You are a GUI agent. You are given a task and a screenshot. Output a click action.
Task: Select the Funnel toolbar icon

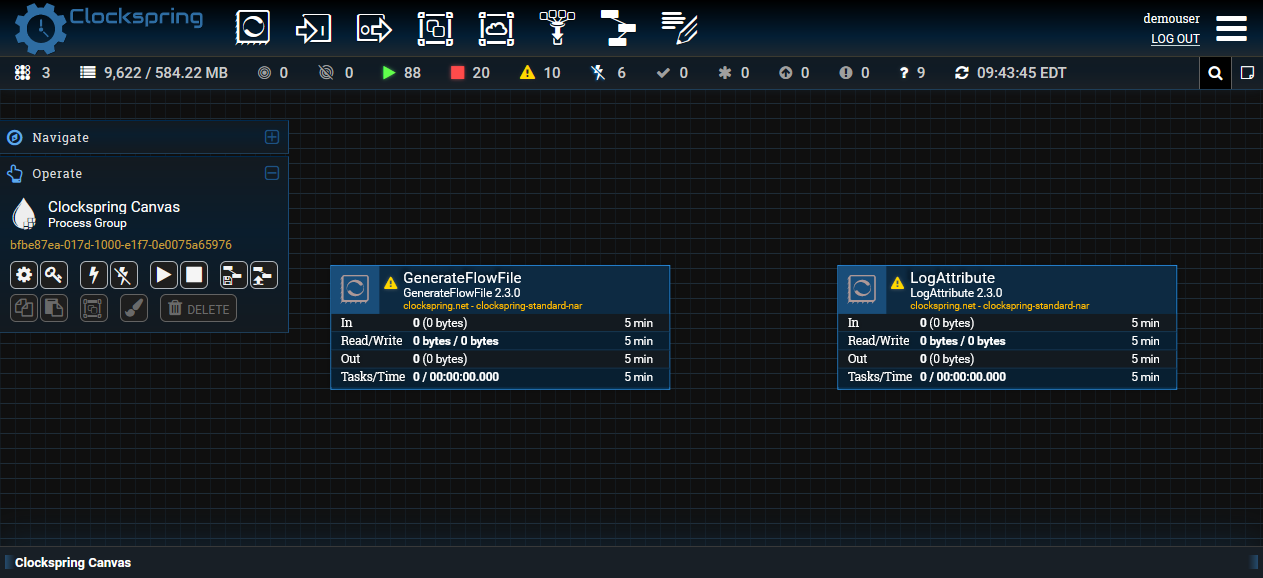pyautogui.click(x=557, y=27)
